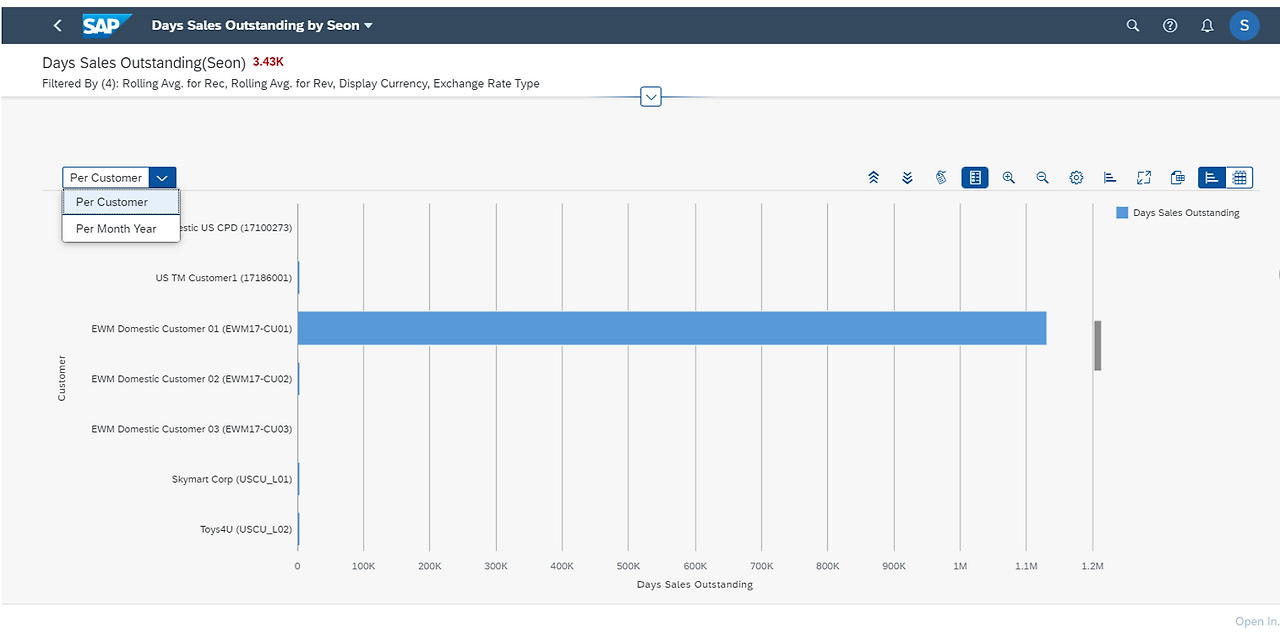
Task: Select Per Month Year option
Action: coord(121,229)
